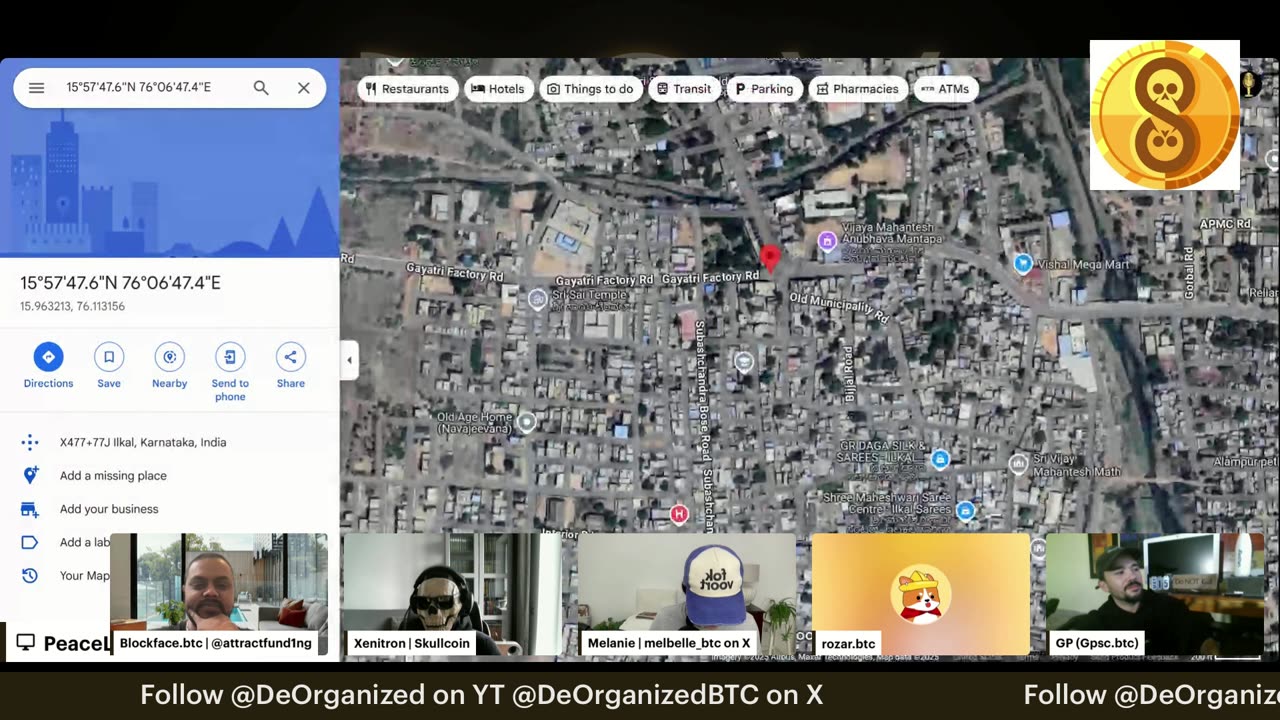Filter map by Pharmacies chip
The height and width of the screenshot is (720, 1280).
858,89
